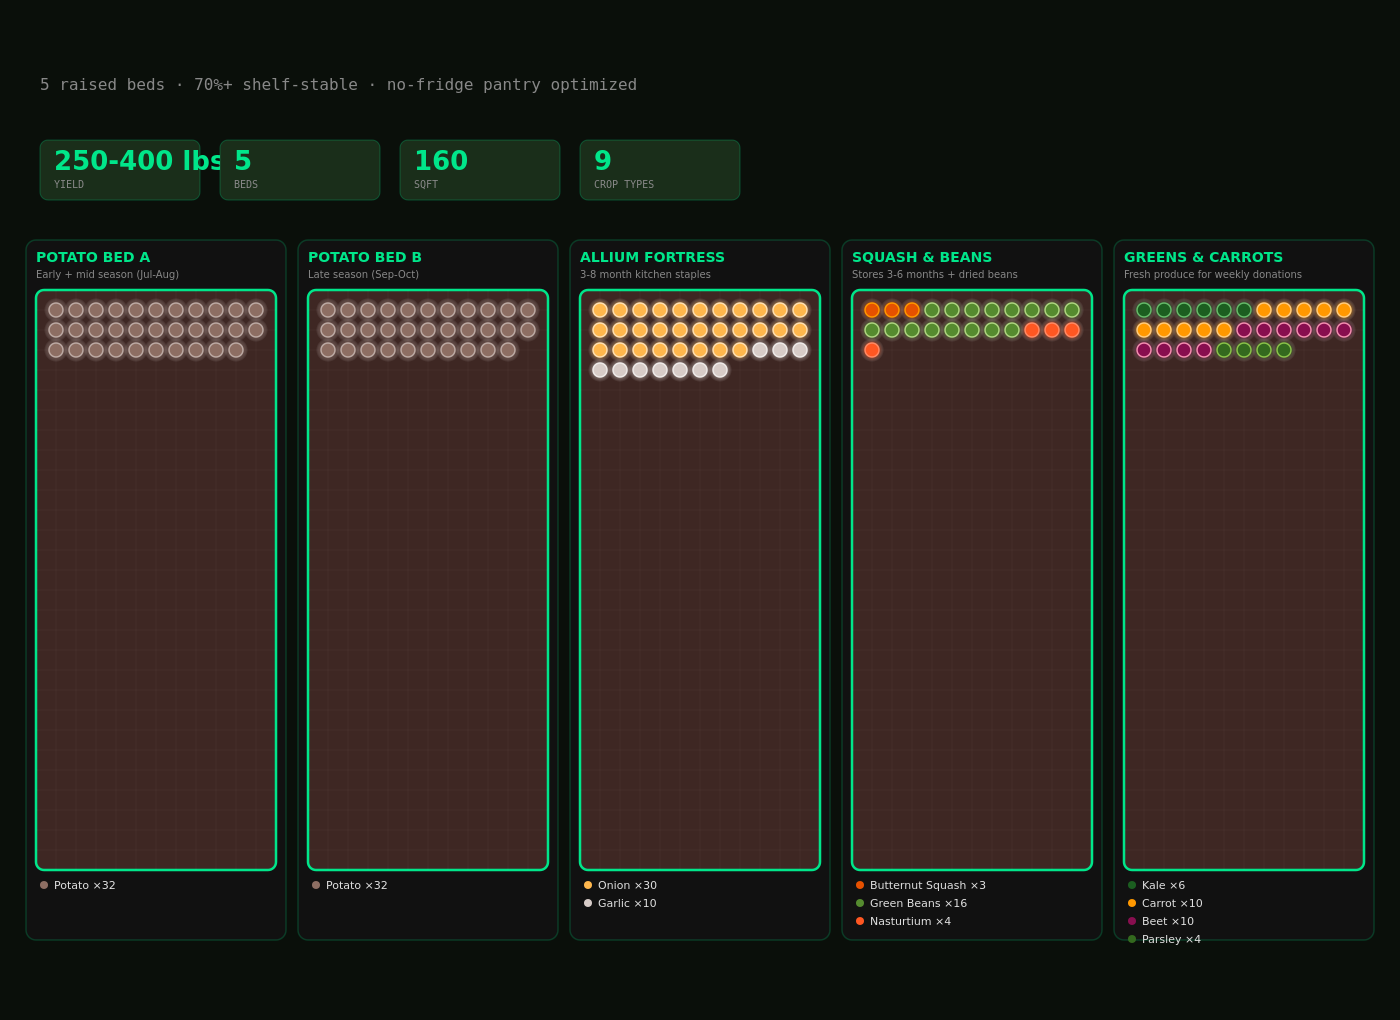The width and height of the screenshot is (1400, 1020).
Task: Click the 'Carrot ×10' legend label
Action: pos(1172,903)
